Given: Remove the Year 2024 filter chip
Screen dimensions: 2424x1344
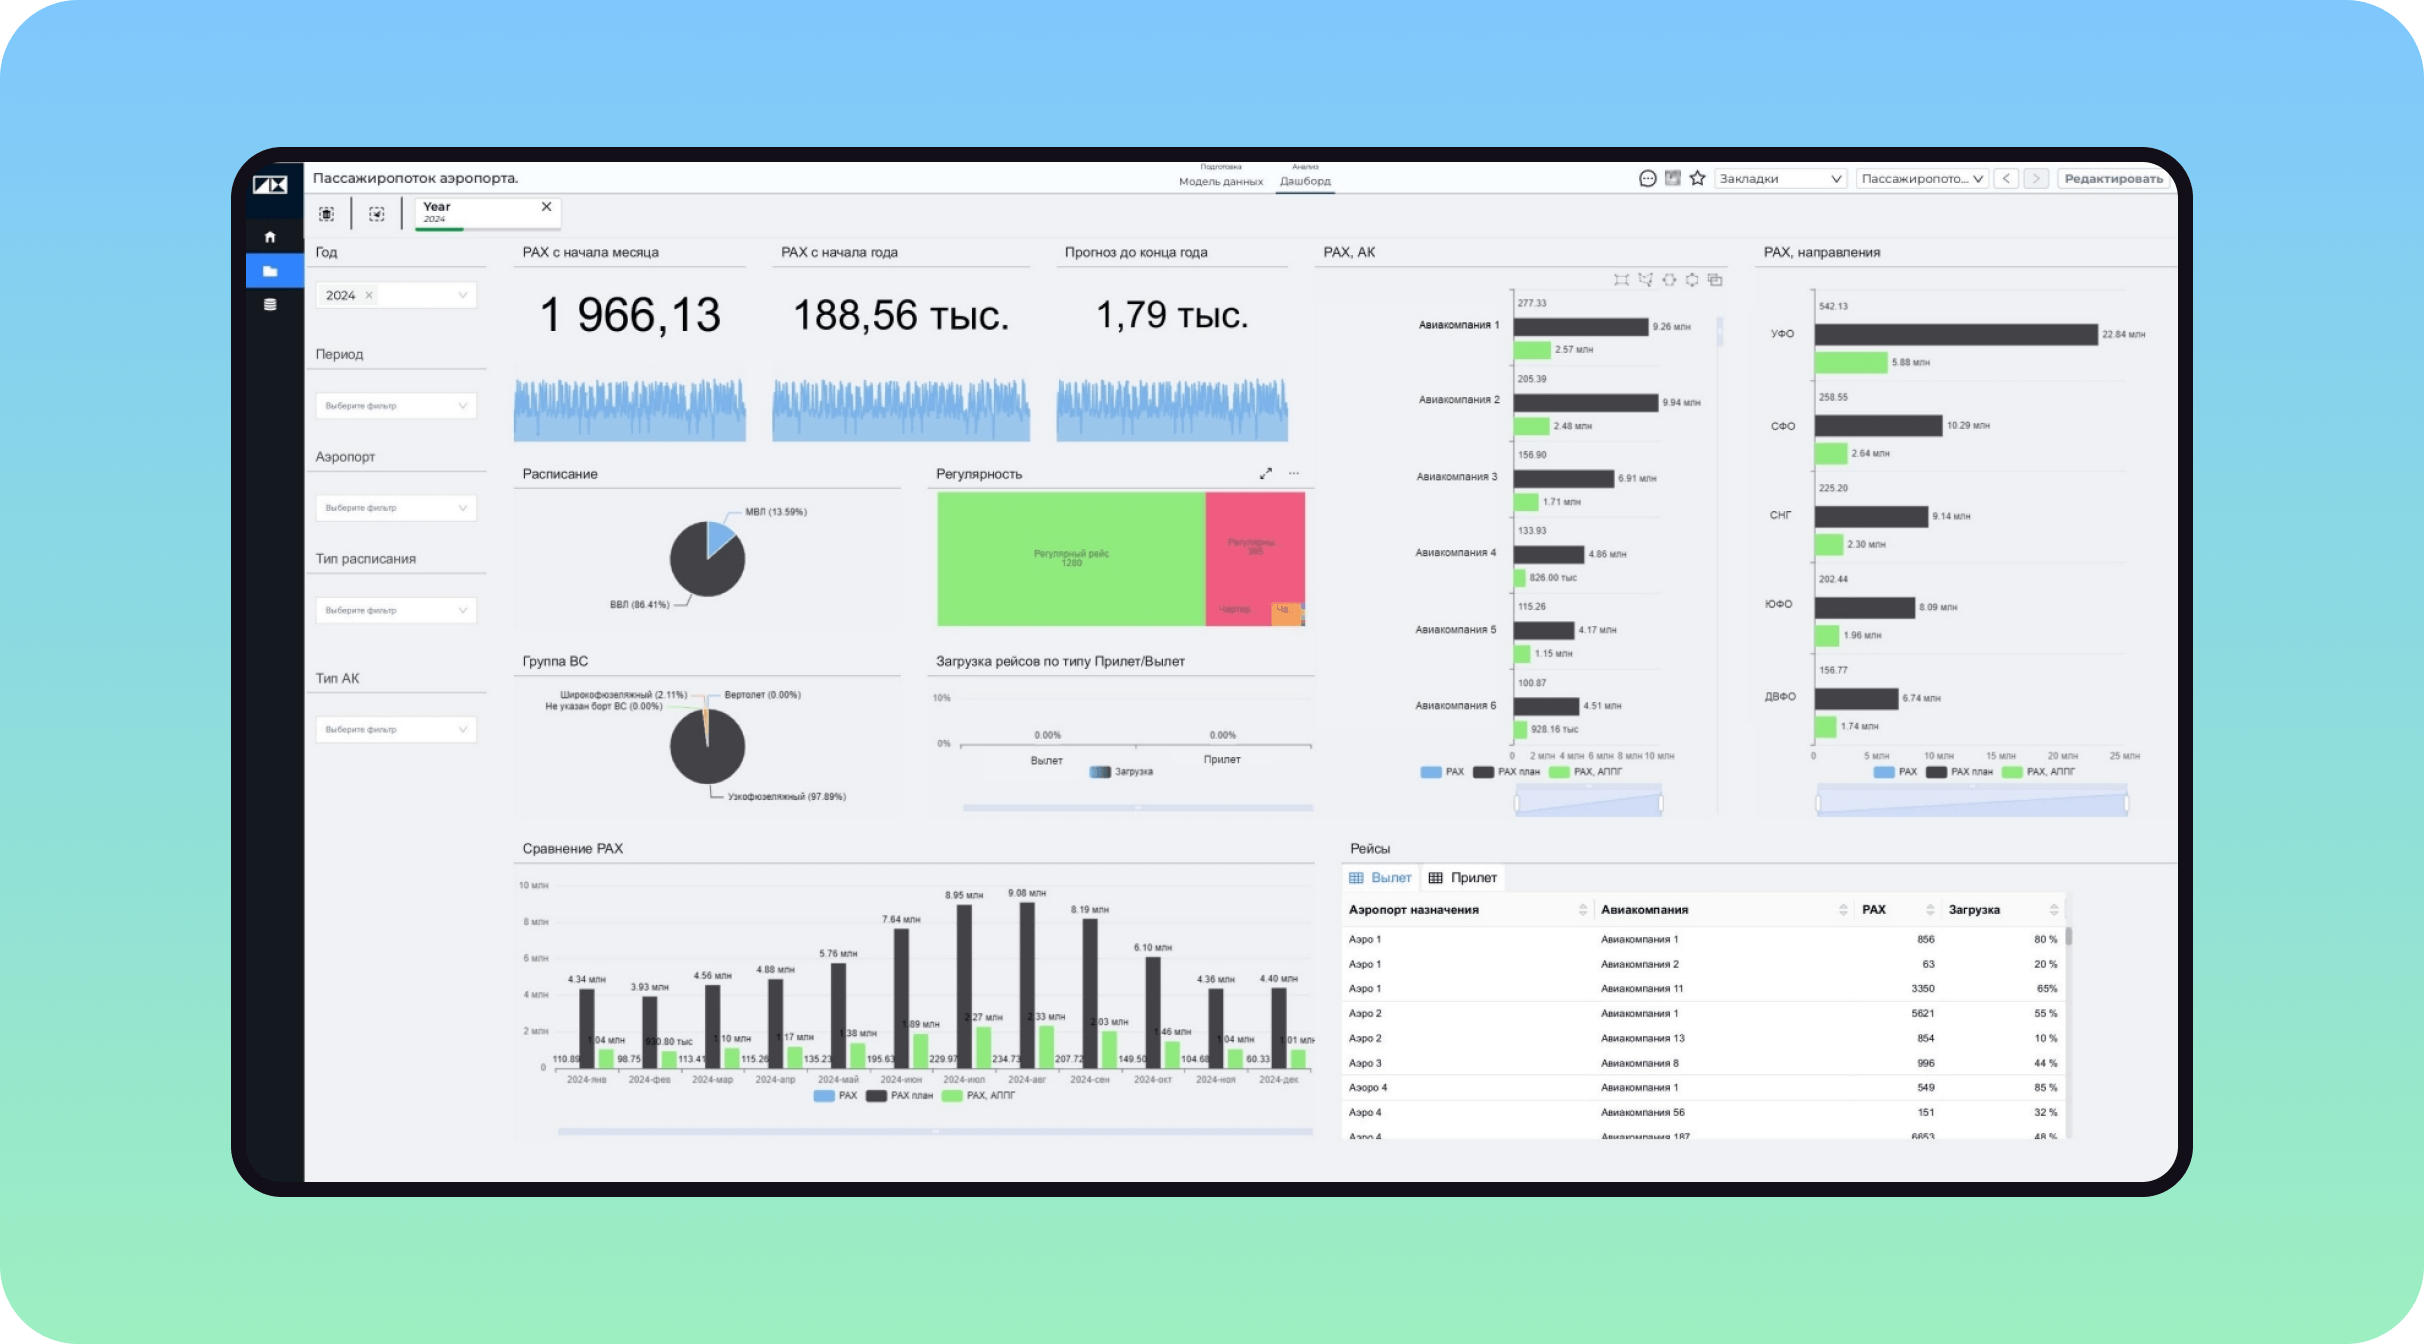Looking at the screenshot, I should click(546, 207).
